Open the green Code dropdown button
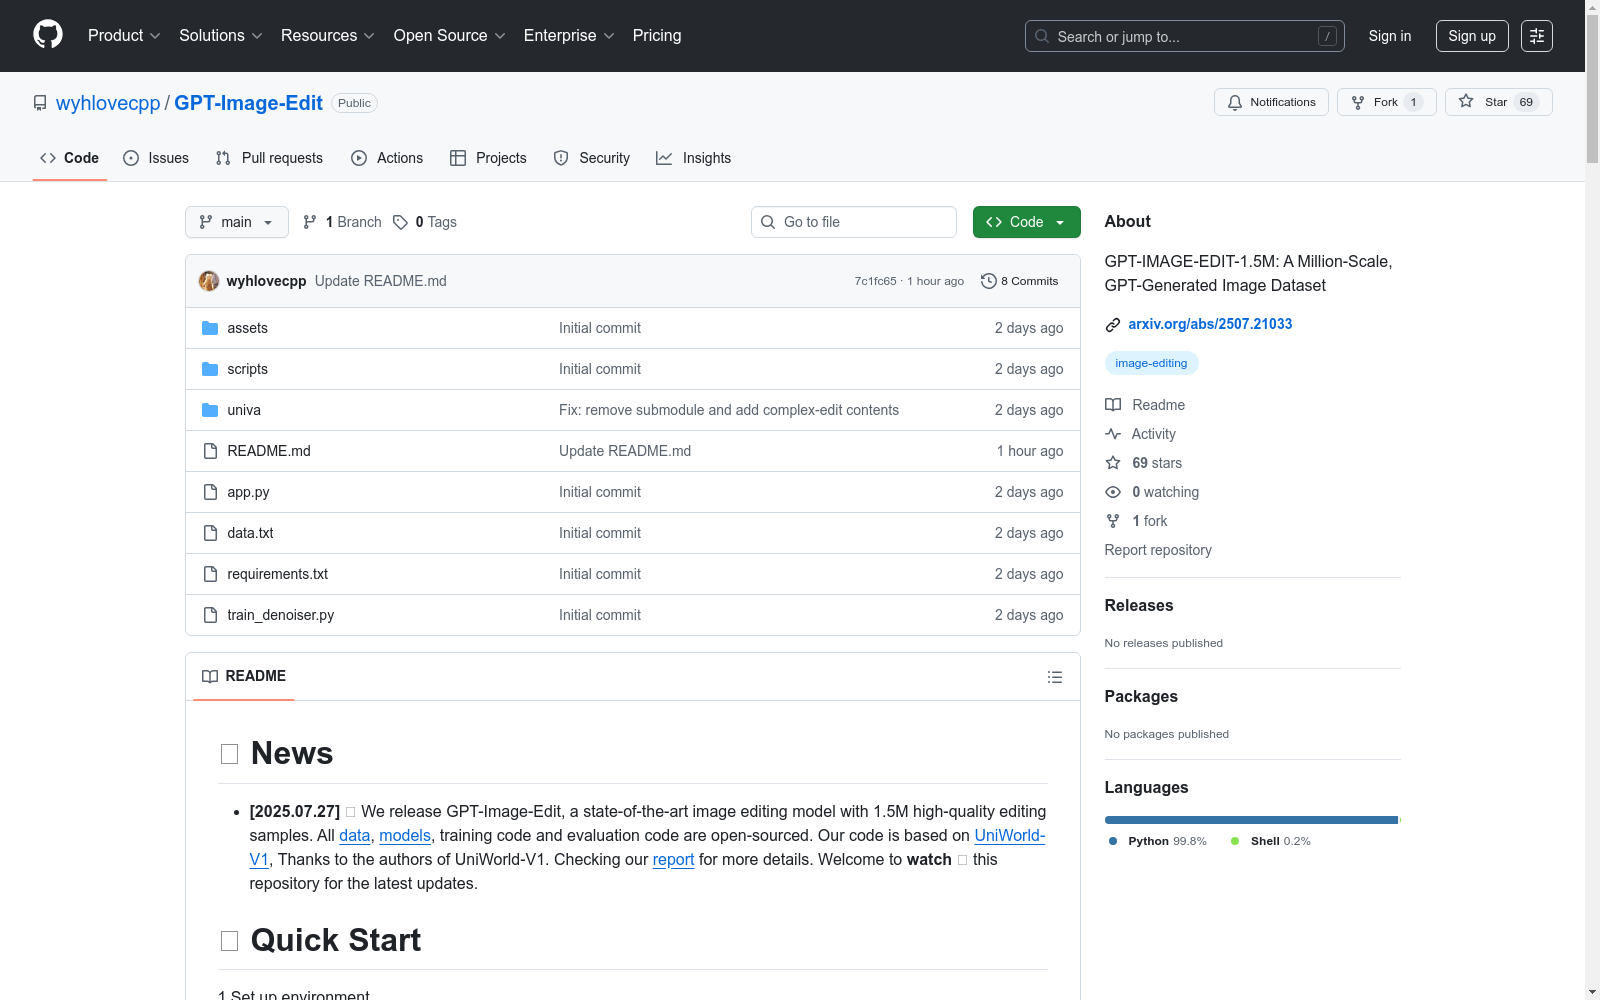Screen dimensions: 1600x1000 (1026, 222)
